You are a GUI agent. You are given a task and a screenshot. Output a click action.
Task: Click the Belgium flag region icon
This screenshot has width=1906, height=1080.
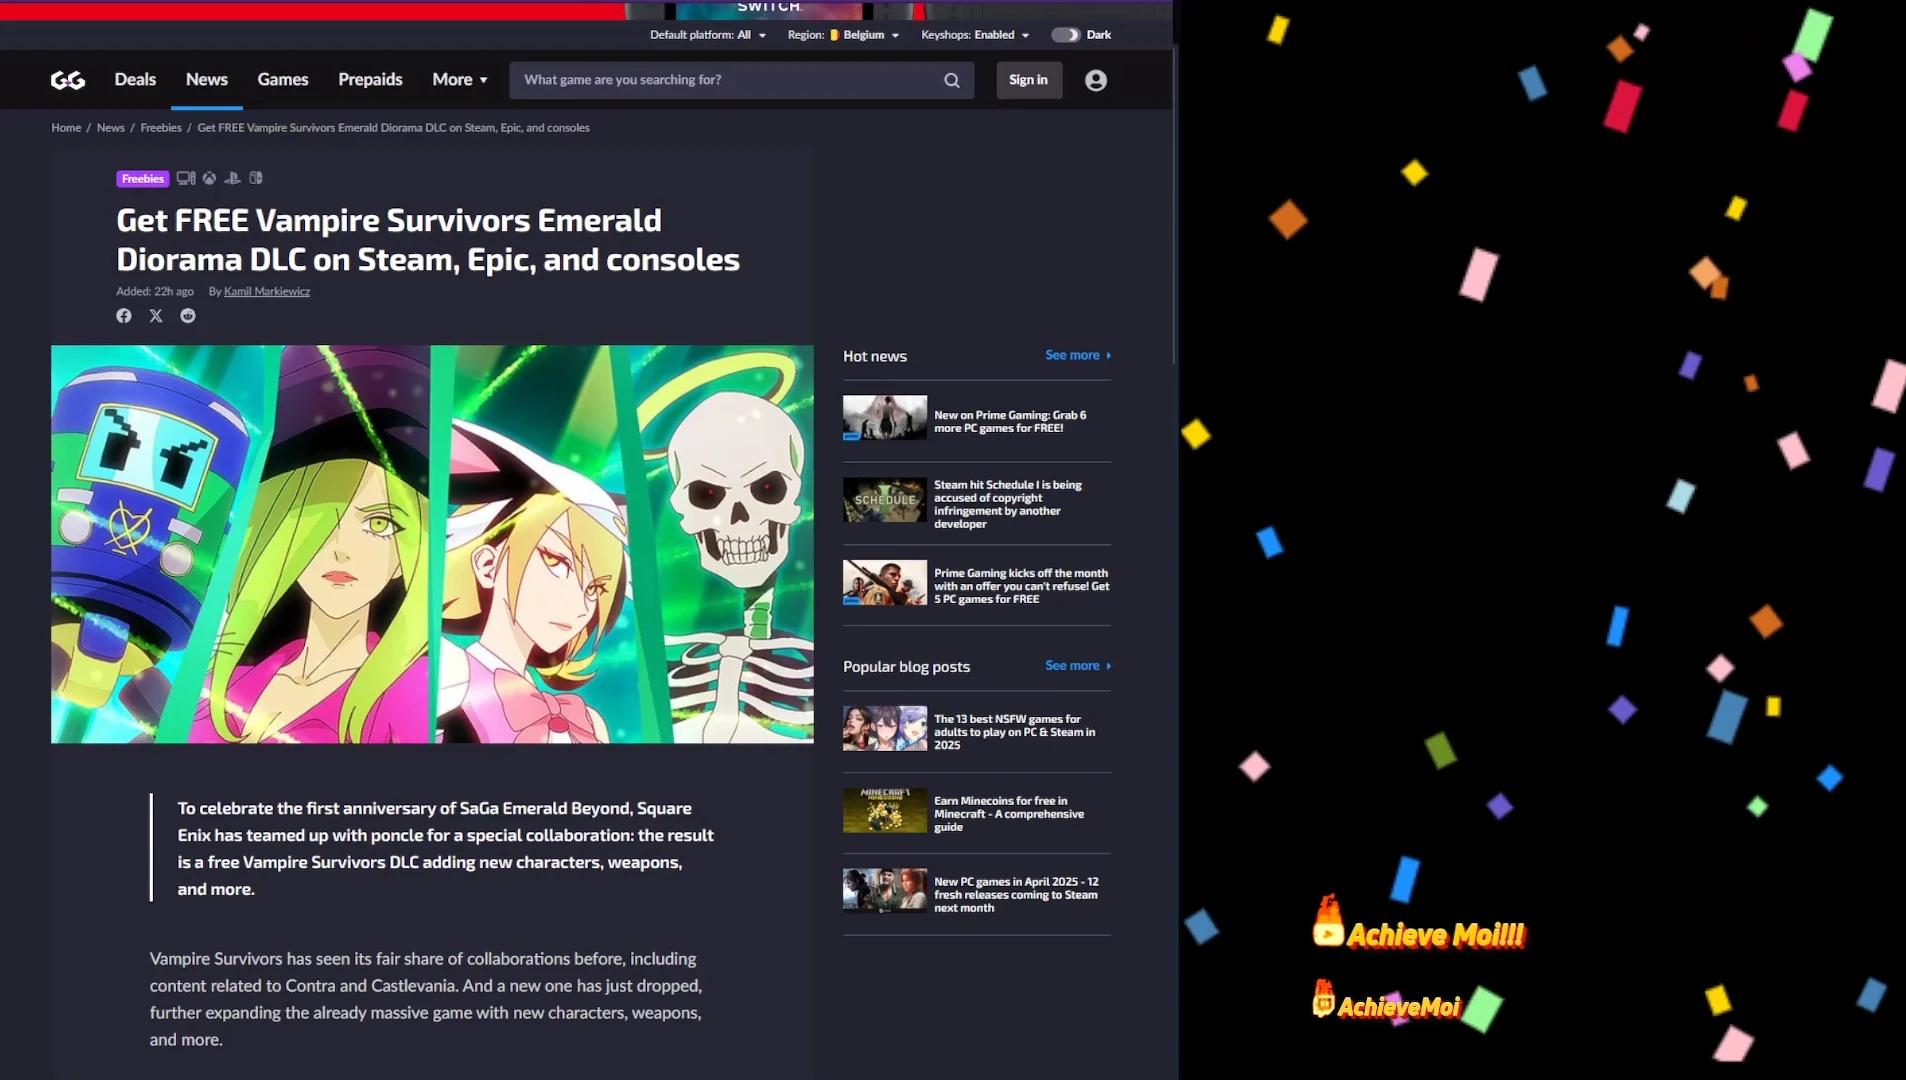[835, 35]
